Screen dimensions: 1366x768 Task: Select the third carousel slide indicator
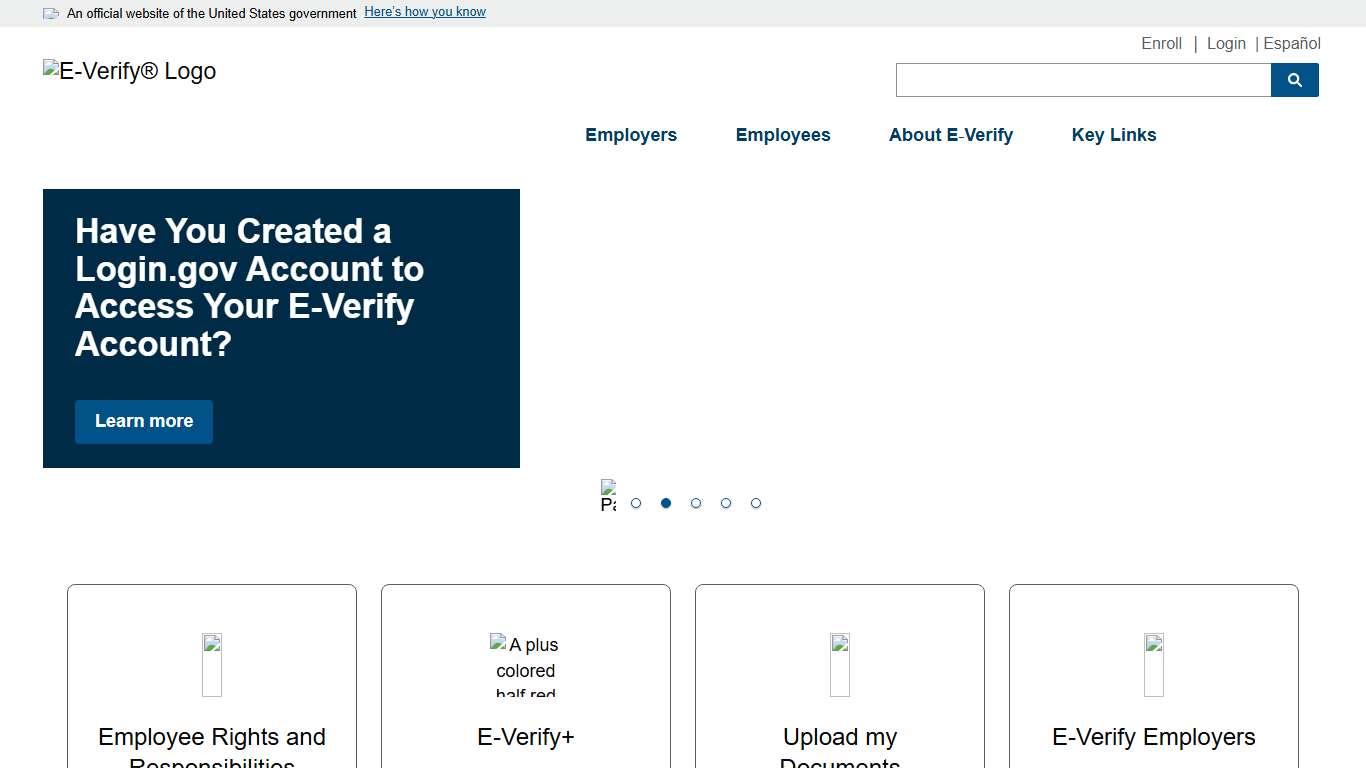point(696,503)
